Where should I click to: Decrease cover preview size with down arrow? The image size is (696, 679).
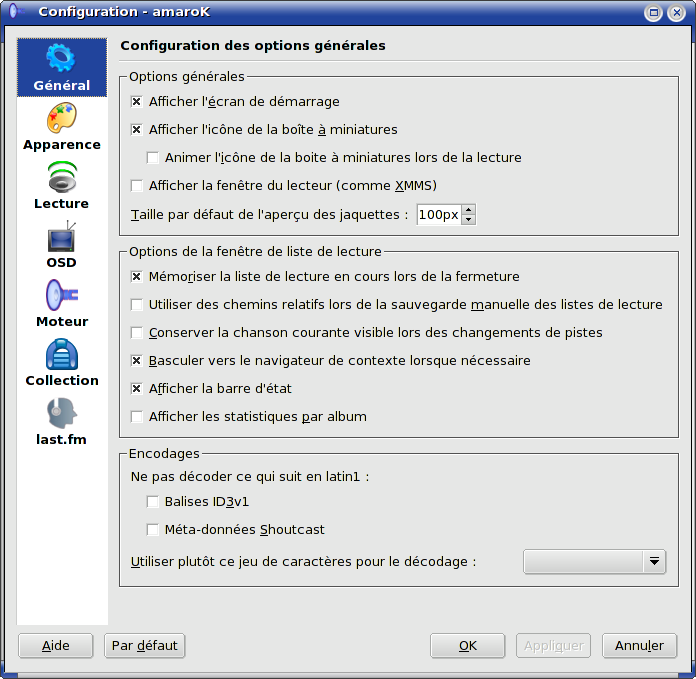point(468,220)
